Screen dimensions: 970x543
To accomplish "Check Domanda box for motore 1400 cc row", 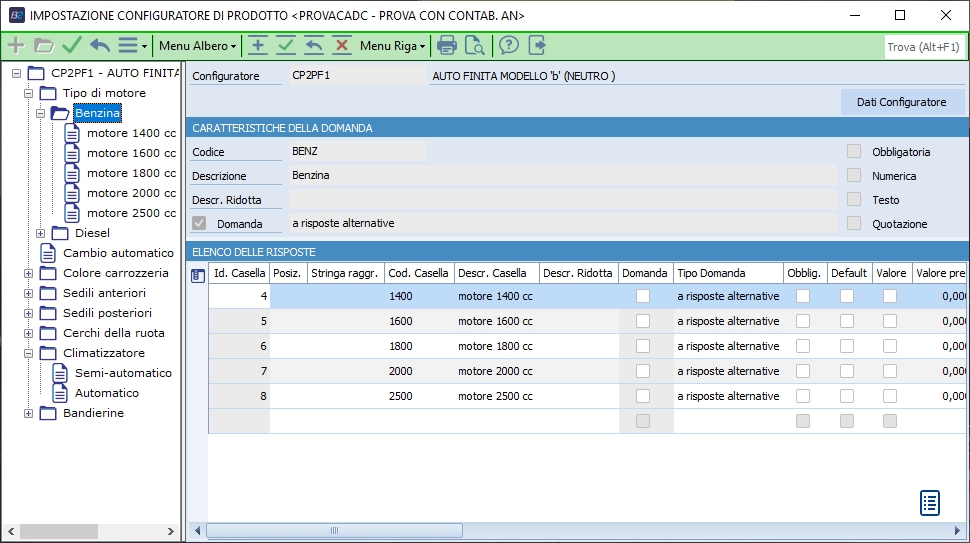I will (x=643, y=296).
